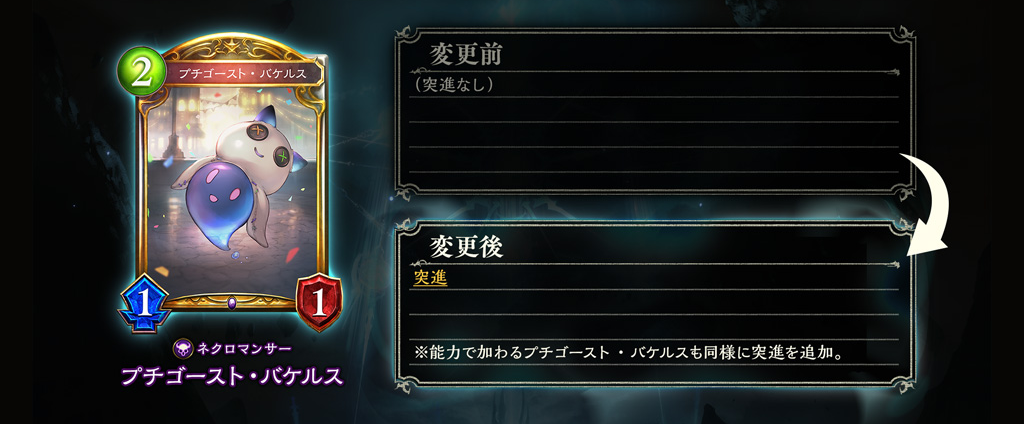
Task: Select the 変更後 panel heading
Action: pyautogui.click(x=466, y=248)
